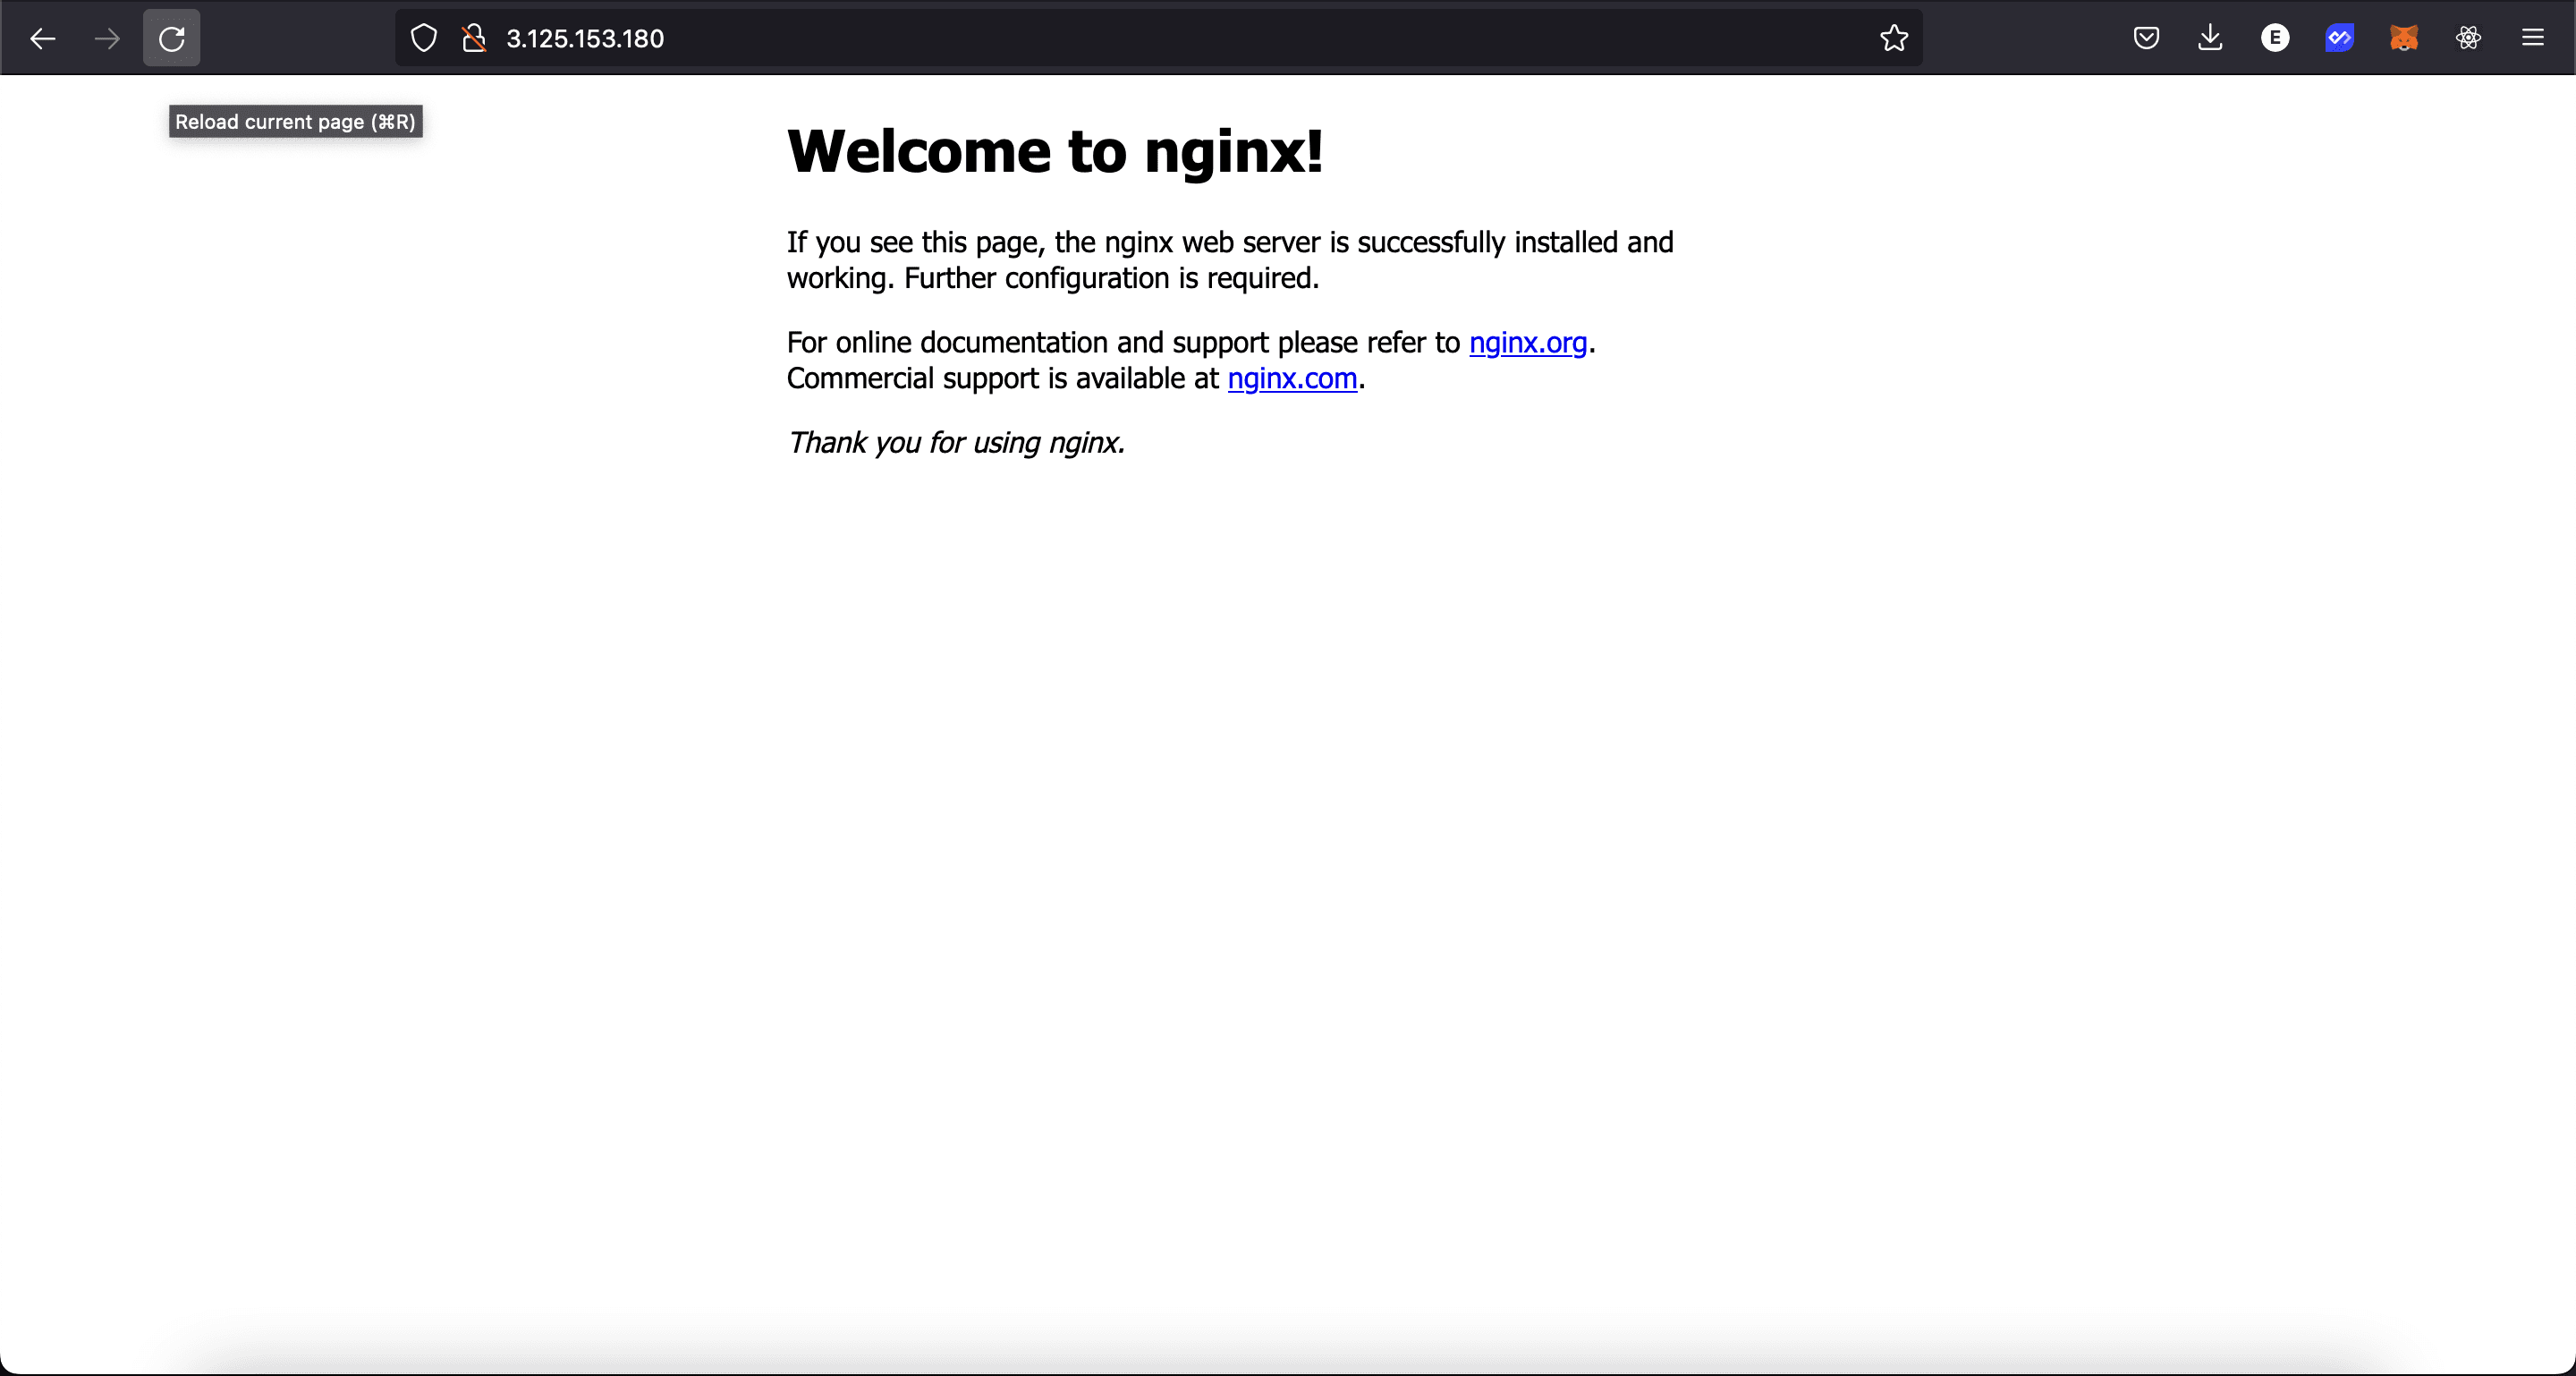Screen dimensions: 2576x1376
Task: Reload the current page
Action: pos(172,38)
